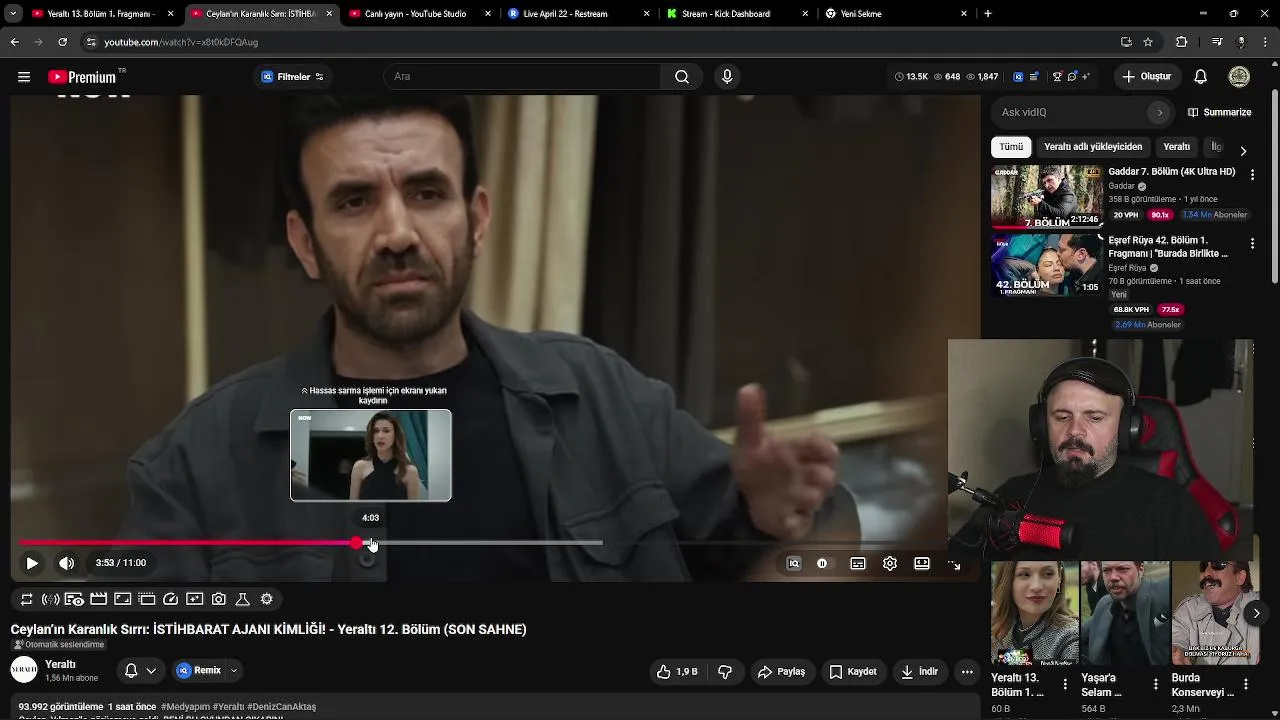Click the playback speedometer icon
This screenshot has width=1280, height=720.
point(171,599)
